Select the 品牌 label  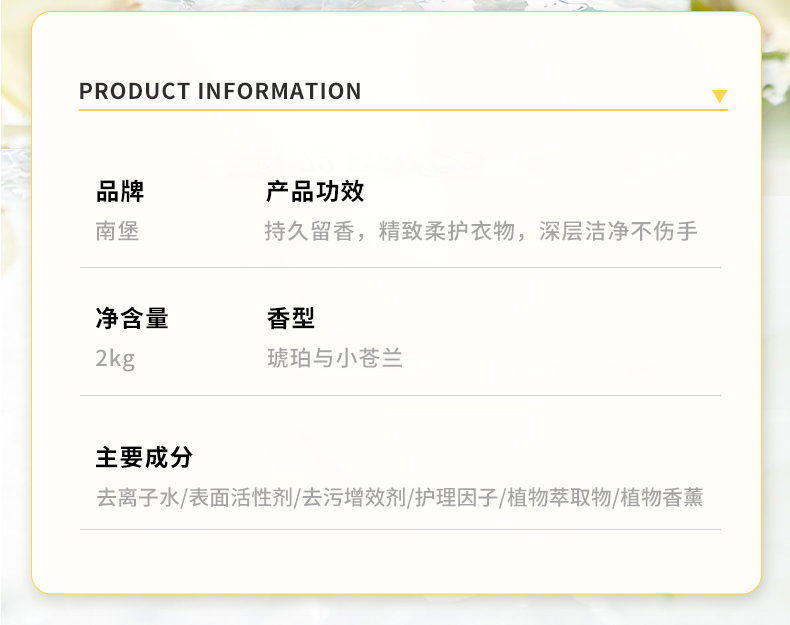pyautogui.click(x=120, y=191)
